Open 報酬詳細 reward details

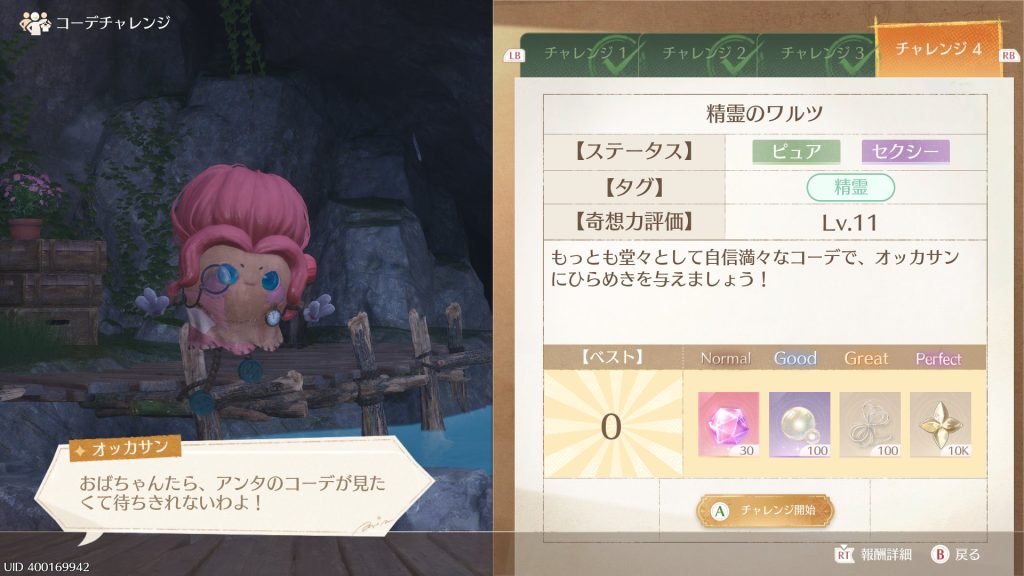pyautogui.click(x=874, y=554)
